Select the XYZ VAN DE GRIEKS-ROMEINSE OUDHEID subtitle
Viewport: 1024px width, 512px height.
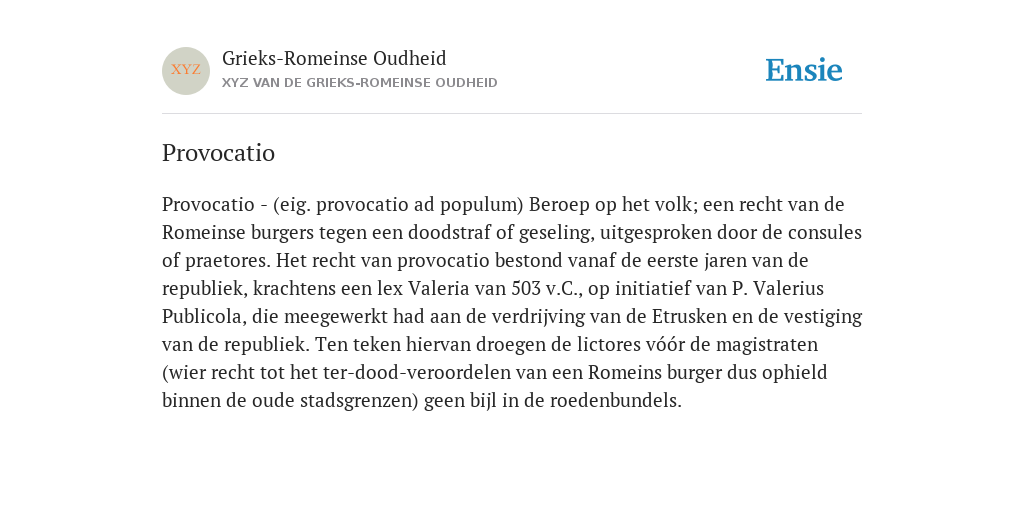coord(360,83)
